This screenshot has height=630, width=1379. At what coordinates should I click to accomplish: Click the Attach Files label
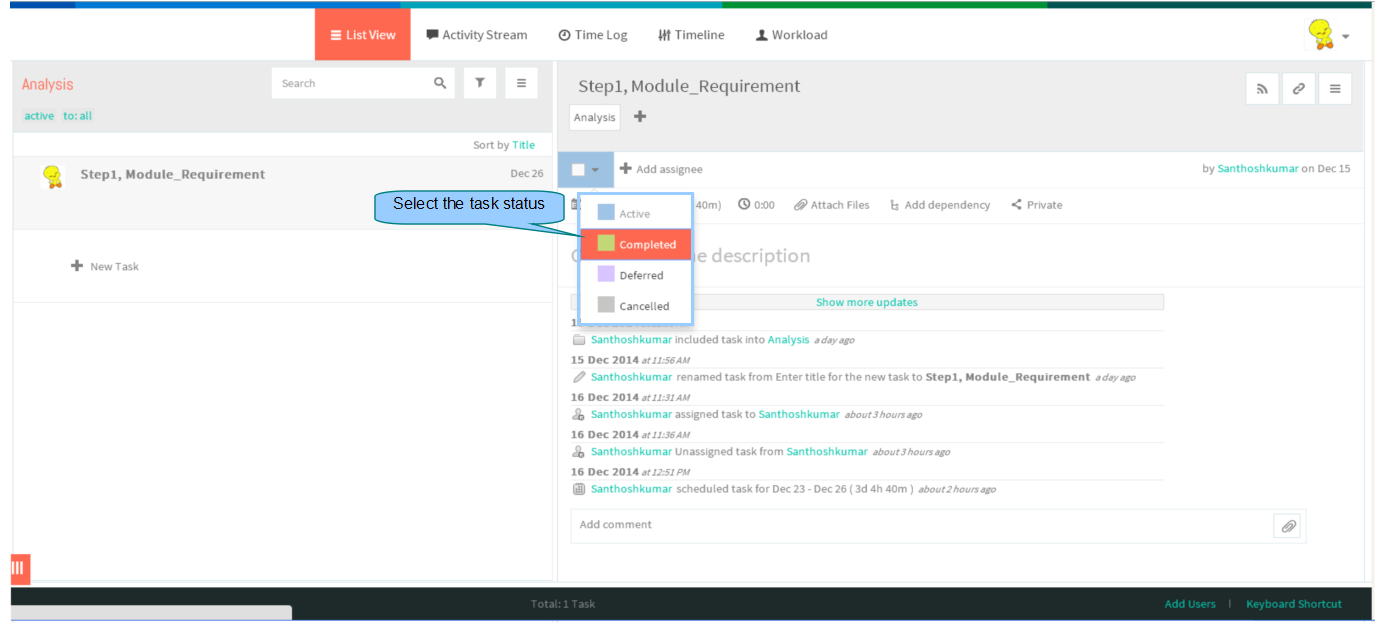(x=840, y=205)
